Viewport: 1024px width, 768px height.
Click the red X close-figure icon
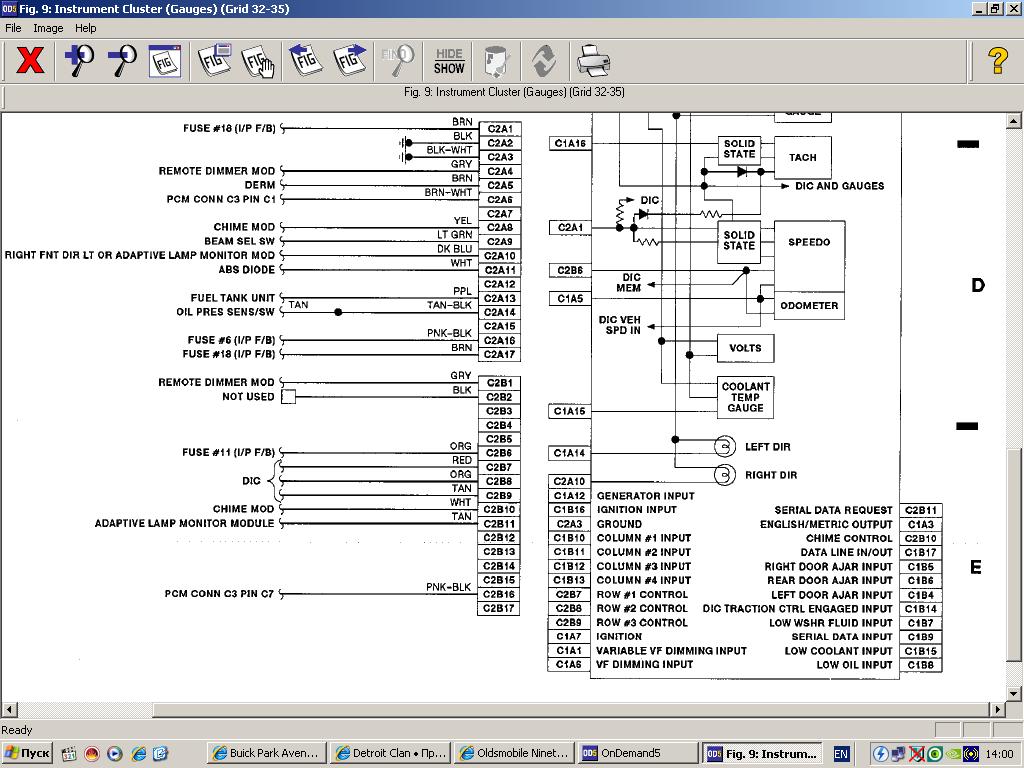[x=30, y=61]
